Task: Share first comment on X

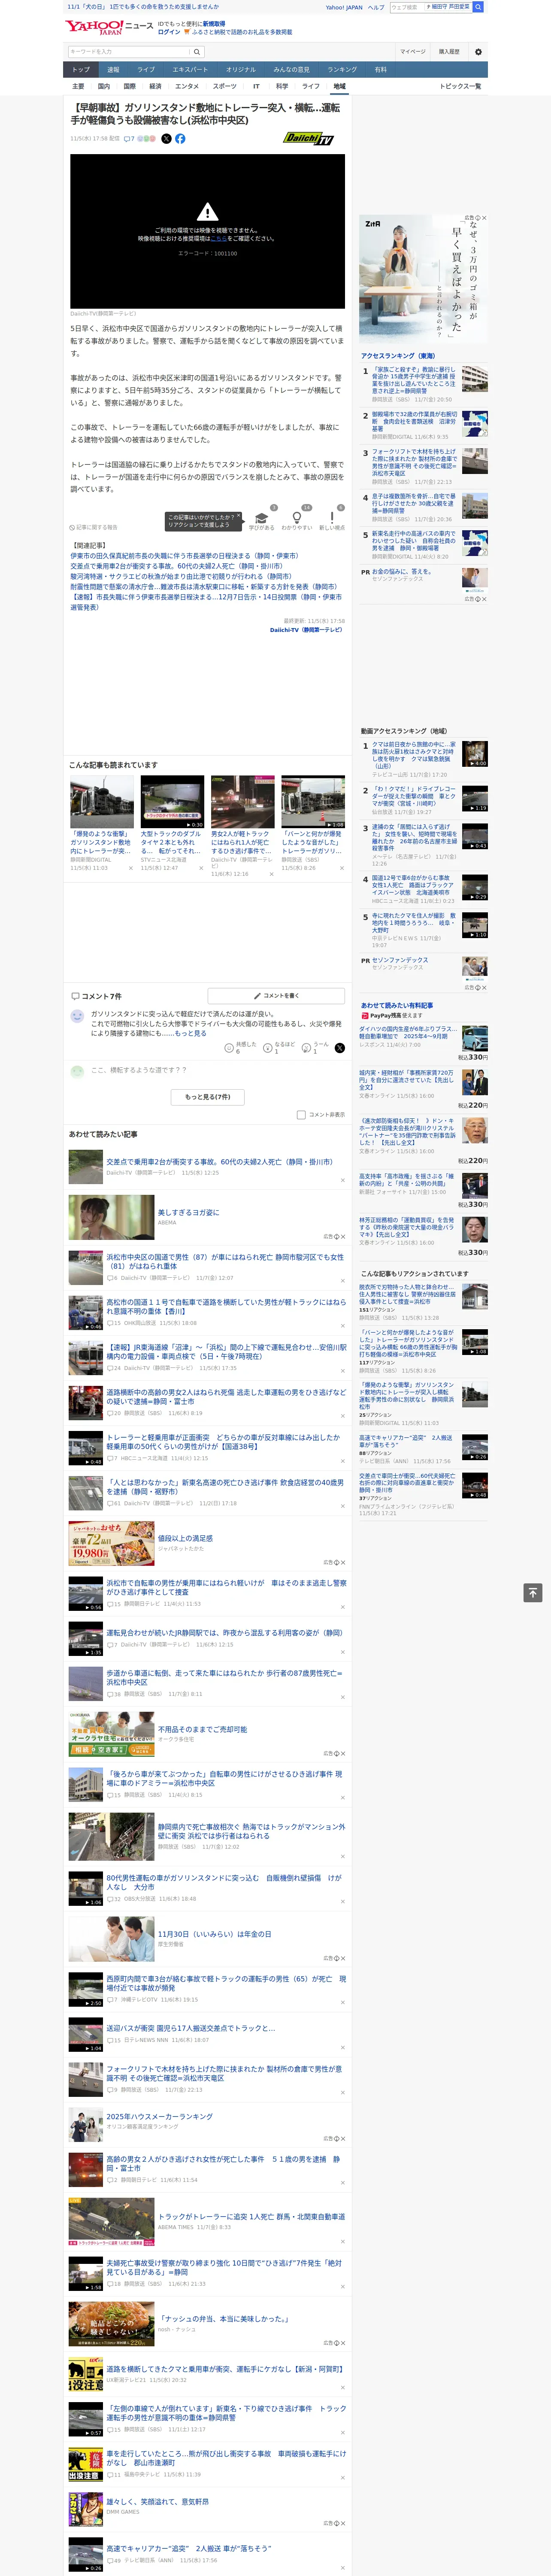Action: click(339, 1048)
